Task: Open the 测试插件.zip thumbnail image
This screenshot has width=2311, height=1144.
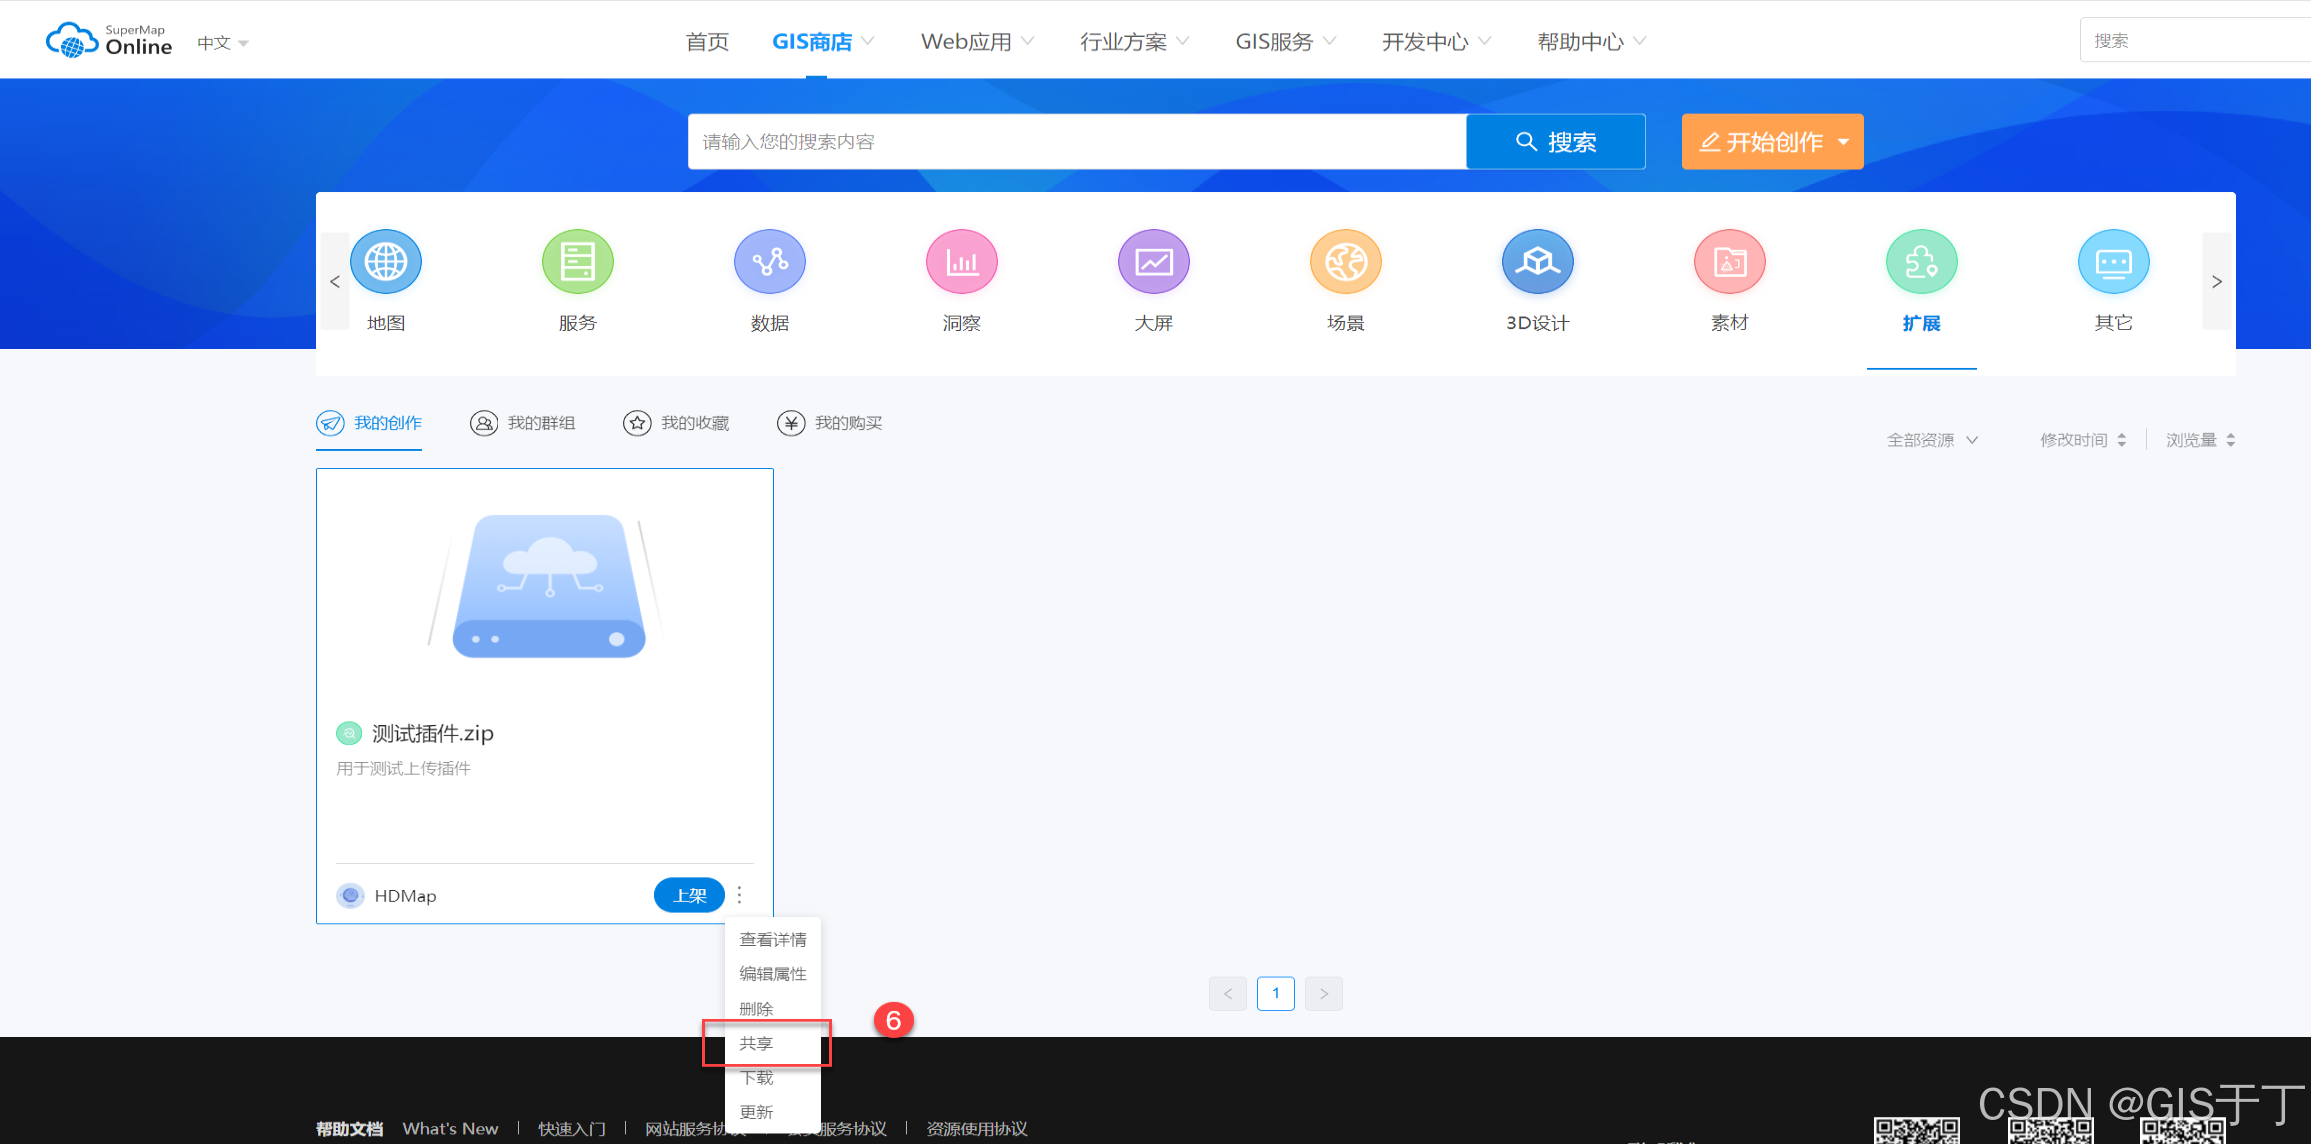Action: click(x=546, y=586)
